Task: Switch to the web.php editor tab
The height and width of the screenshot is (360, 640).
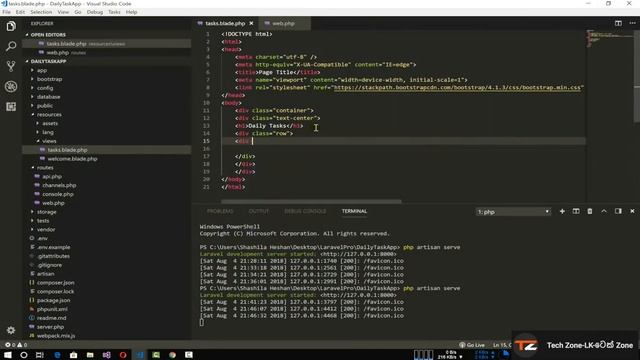Action: 283,24
